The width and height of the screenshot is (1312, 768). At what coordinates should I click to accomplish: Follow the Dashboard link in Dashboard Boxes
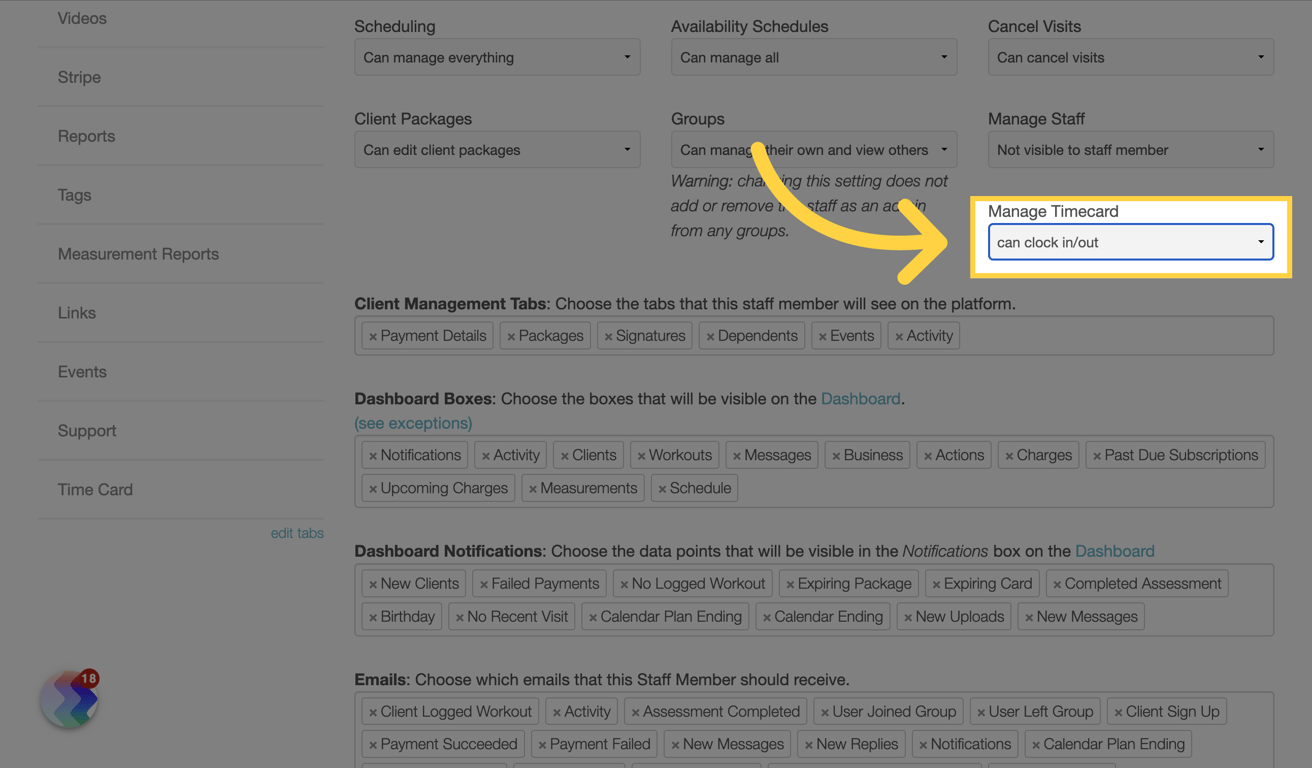[860, 398]
